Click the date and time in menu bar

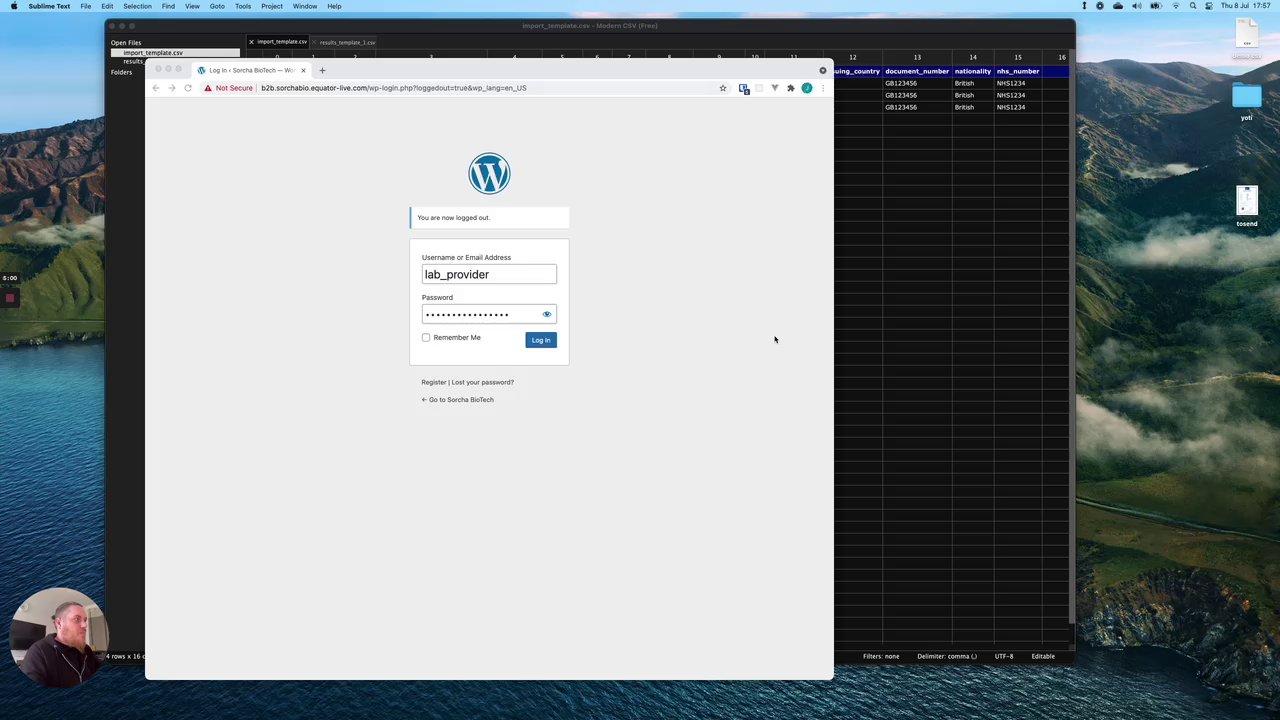point(1246,6)
